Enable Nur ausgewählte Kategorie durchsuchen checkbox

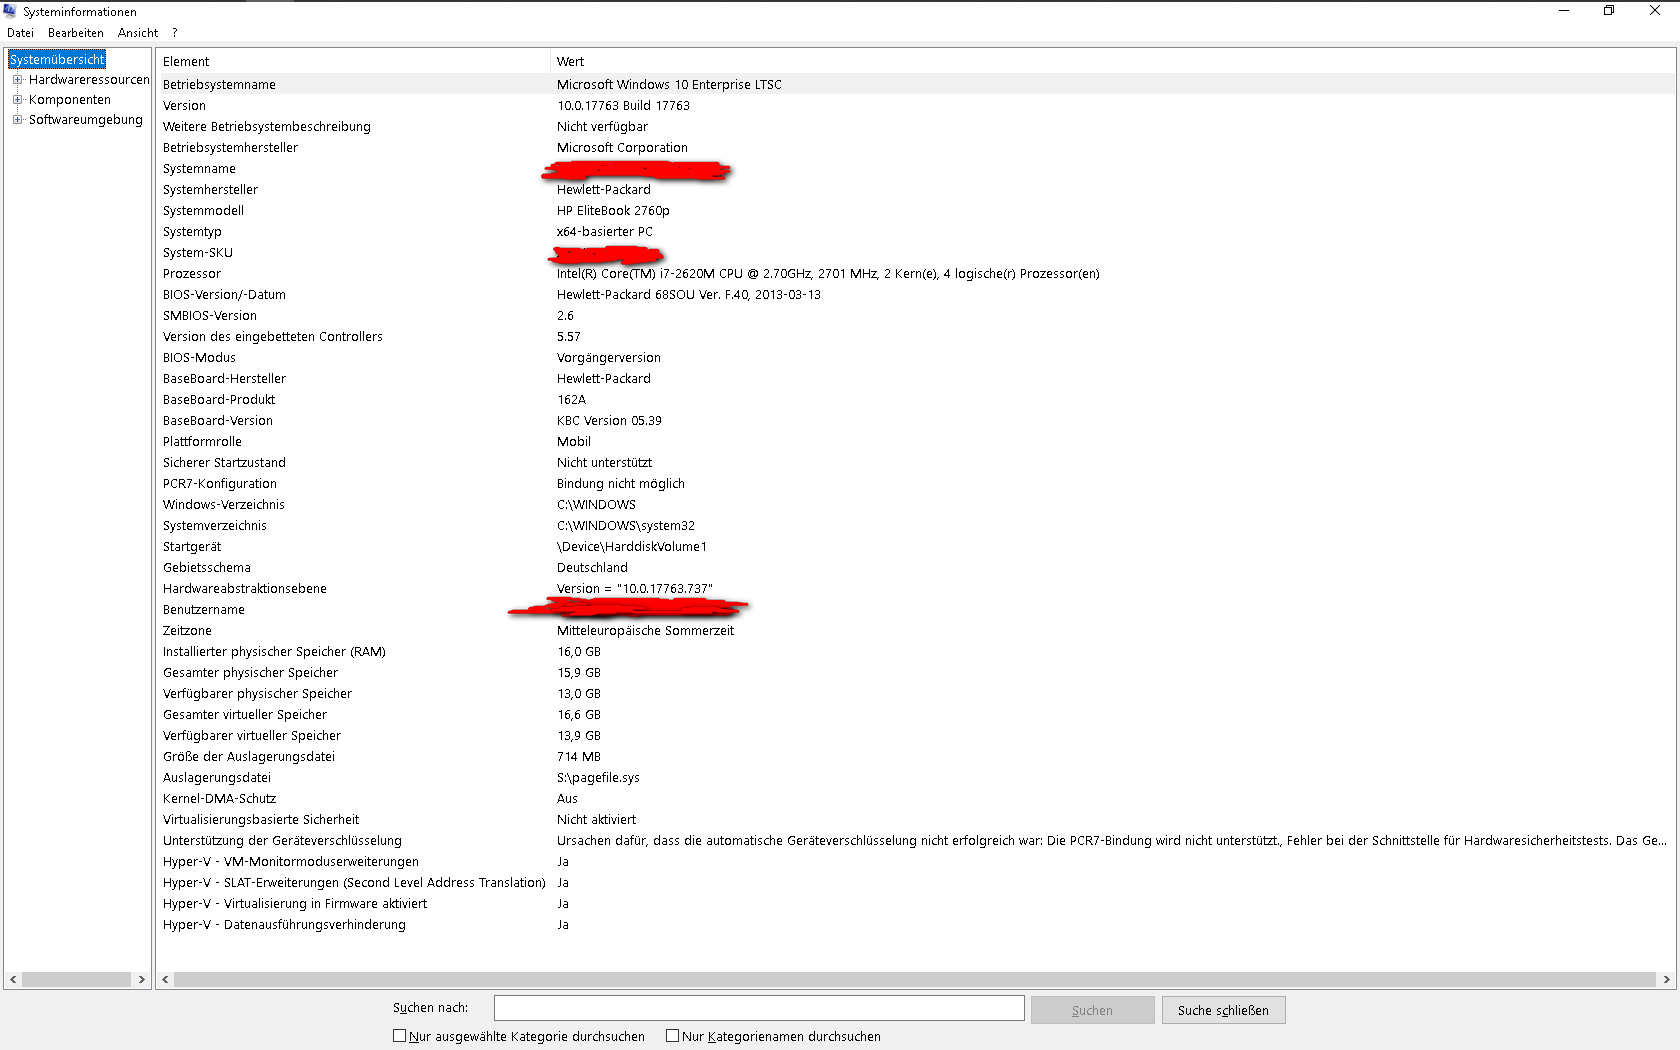click(399, 1036)
